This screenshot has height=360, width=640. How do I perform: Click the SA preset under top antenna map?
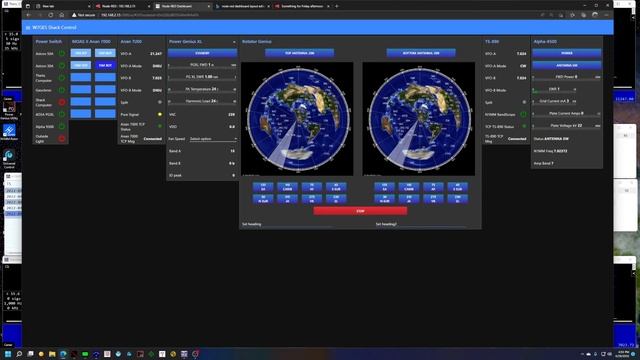pos(263,187)
